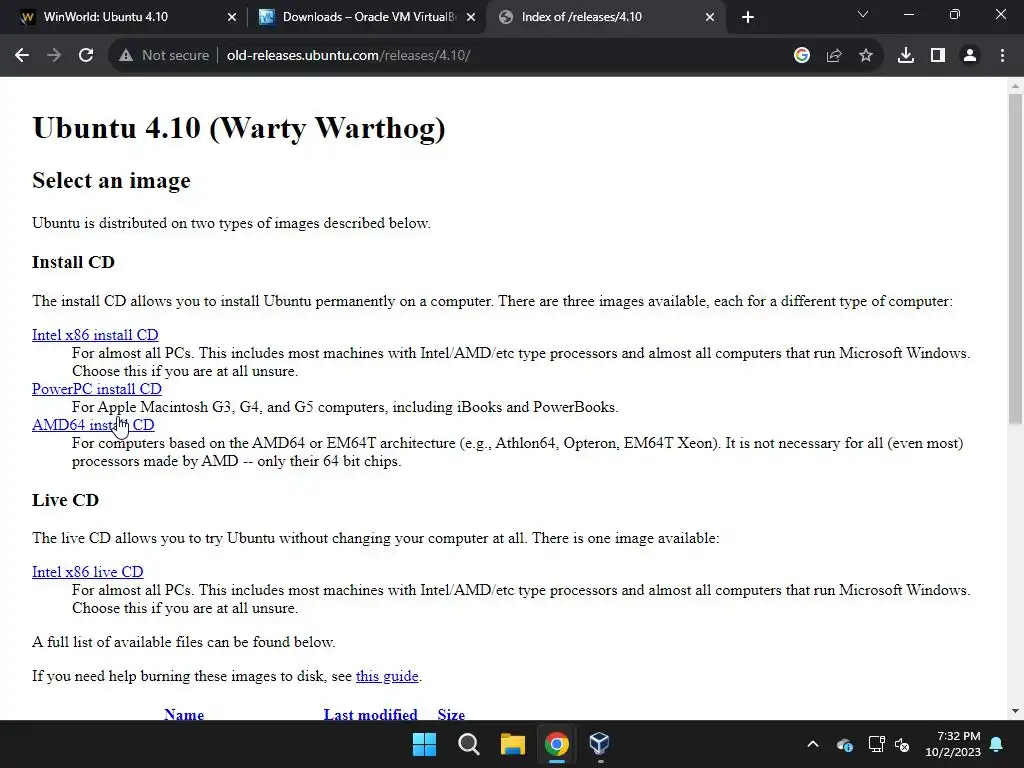
Task: Click the 'Select an image' heading
Action: point(111,180)
